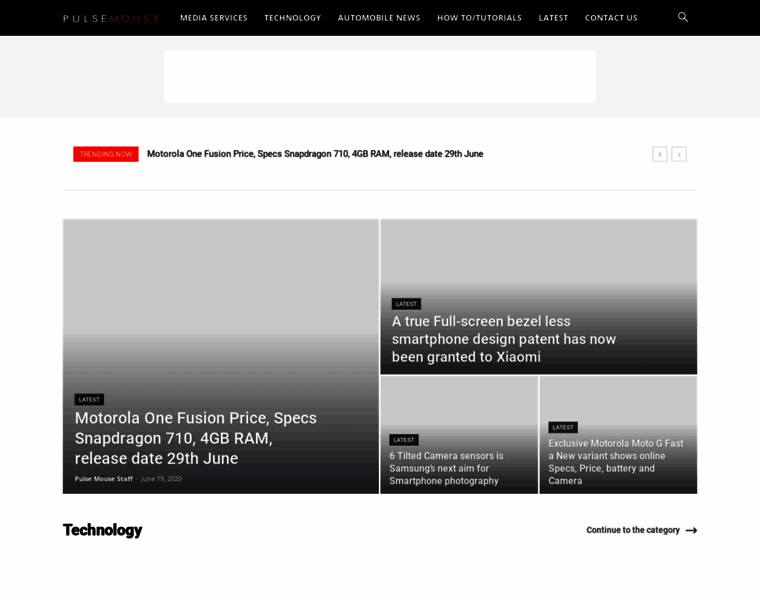Open trending Motorola One Fusion headline
Image resolution: width=760 pixels, height=600 pixels.
click(315, 154)
